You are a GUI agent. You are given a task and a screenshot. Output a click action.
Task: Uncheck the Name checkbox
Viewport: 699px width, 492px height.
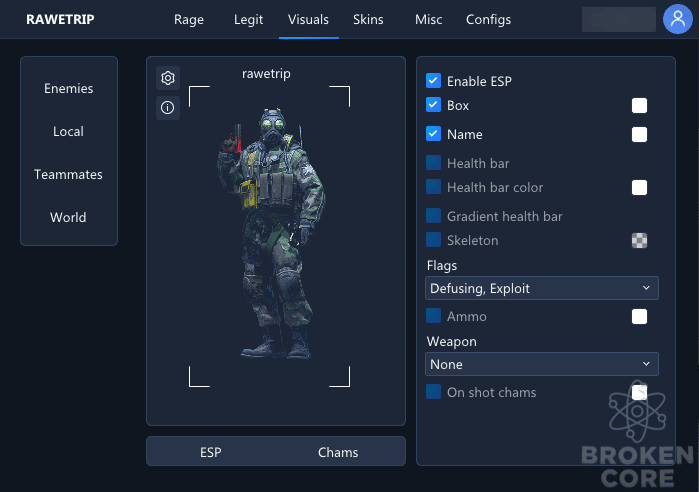pos(433,134)
